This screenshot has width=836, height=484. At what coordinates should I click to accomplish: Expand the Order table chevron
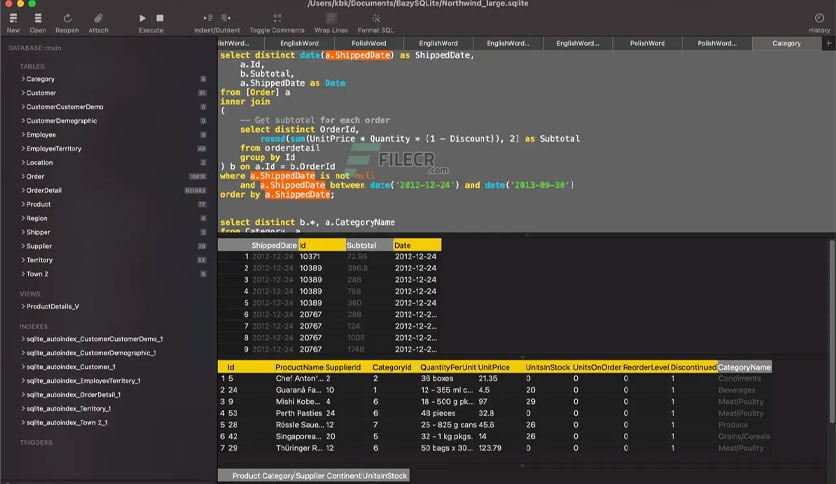pyautogui.click(x=23, y=176)
